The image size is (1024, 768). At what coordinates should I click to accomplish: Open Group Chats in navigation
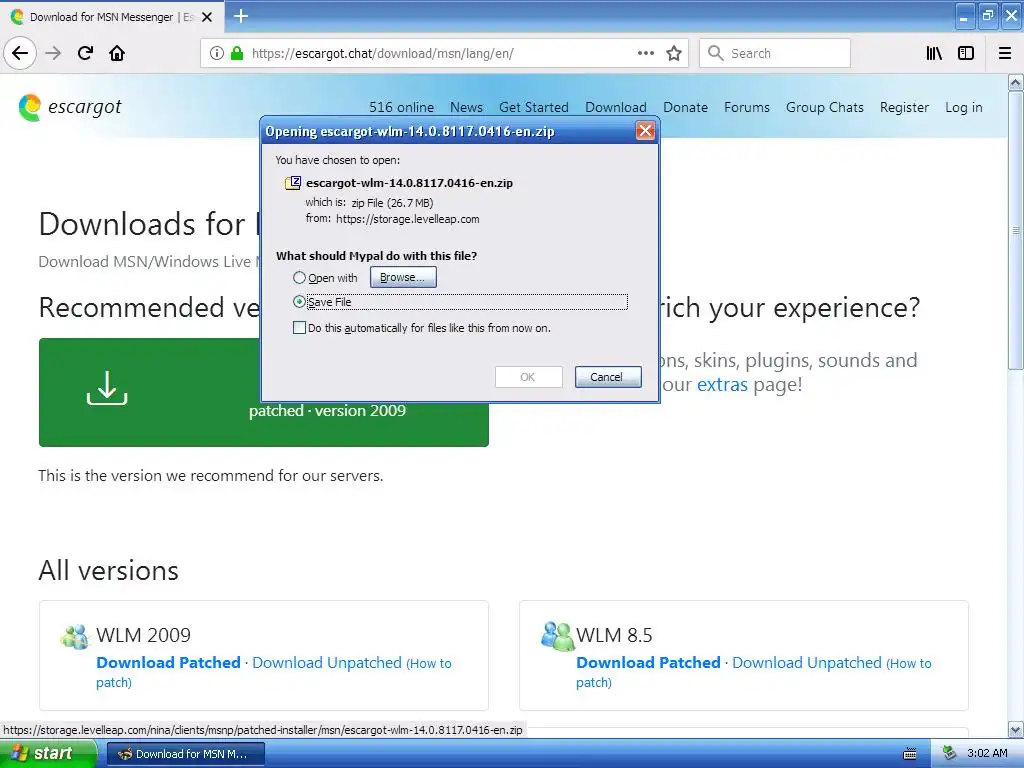825,108
